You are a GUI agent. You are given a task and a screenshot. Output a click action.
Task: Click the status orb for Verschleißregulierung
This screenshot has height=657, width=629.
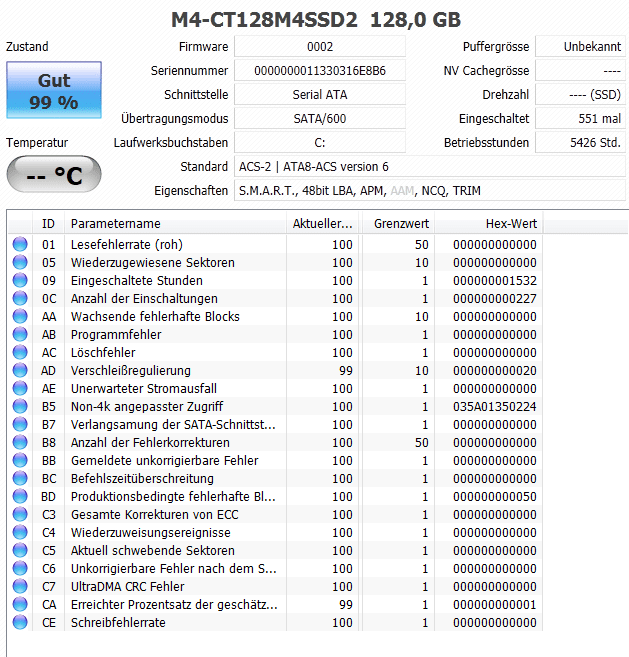(x=20, y=370)
